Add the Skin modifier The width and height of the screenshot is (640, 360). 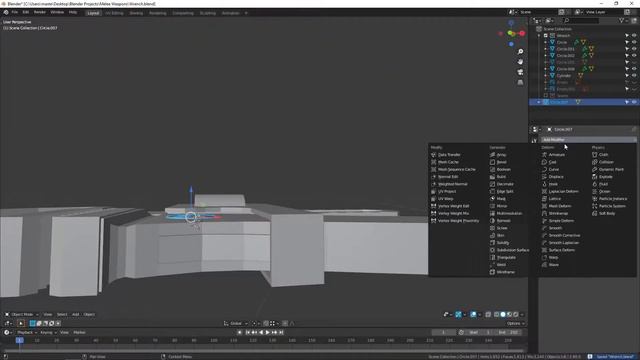click(x=498, y=236)
